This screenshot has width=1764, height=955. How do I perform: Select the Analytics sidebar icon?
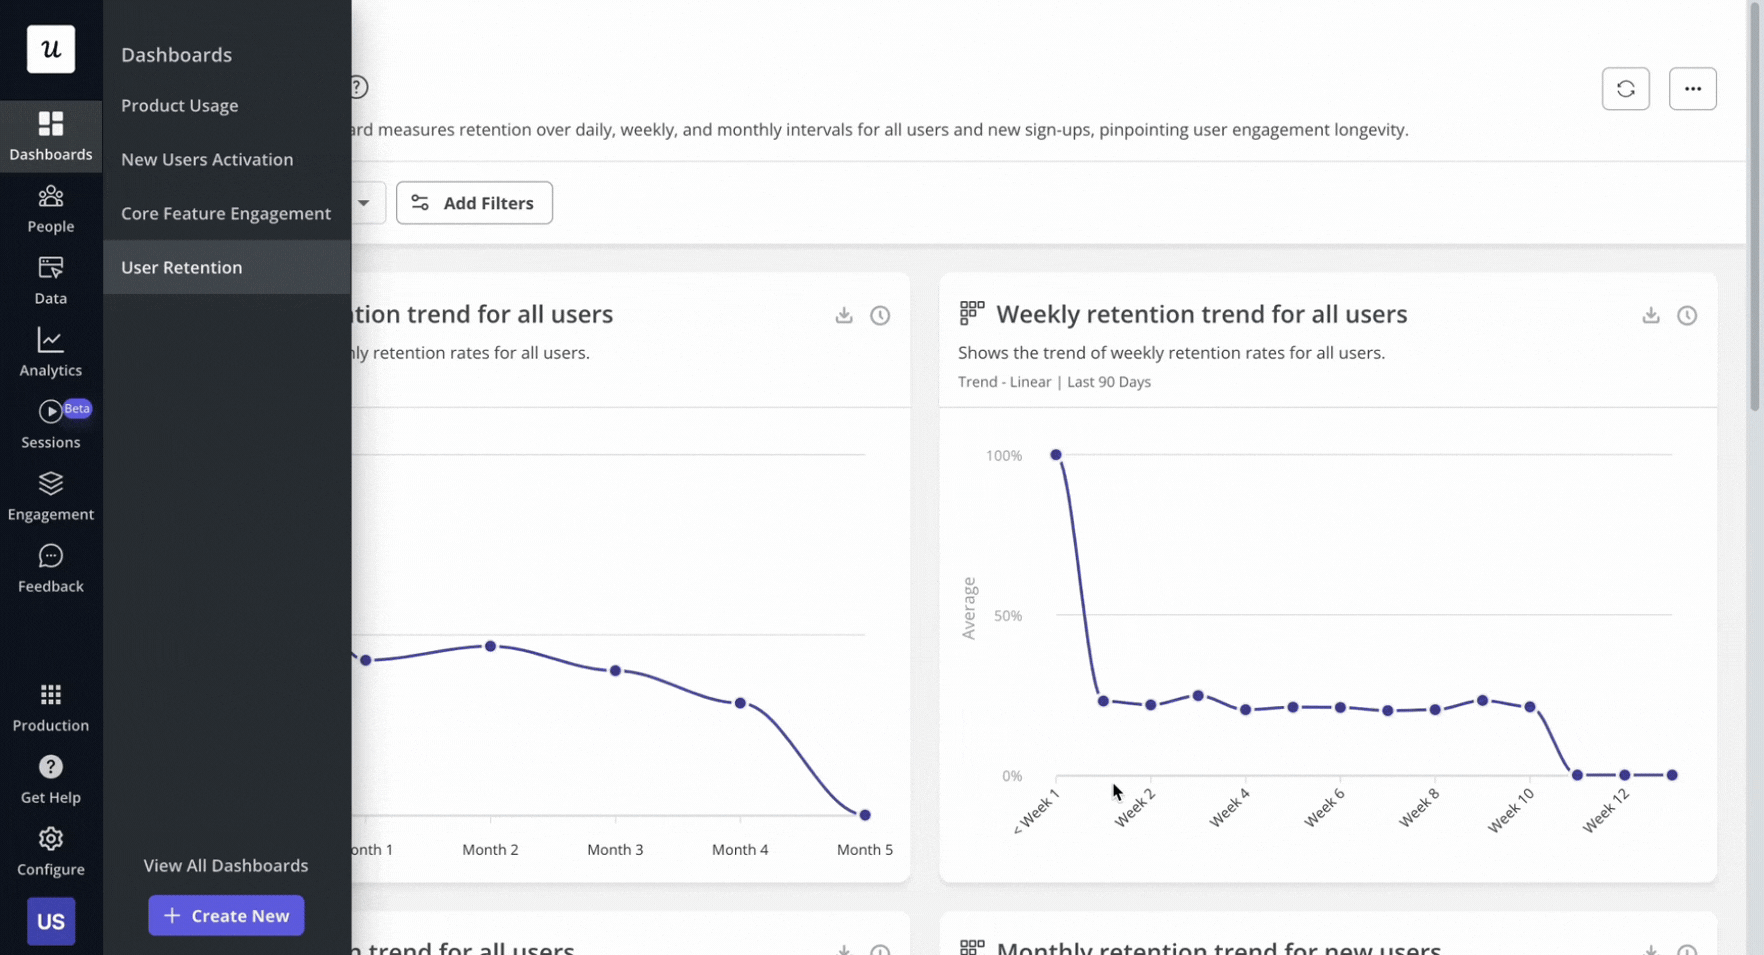50,353
